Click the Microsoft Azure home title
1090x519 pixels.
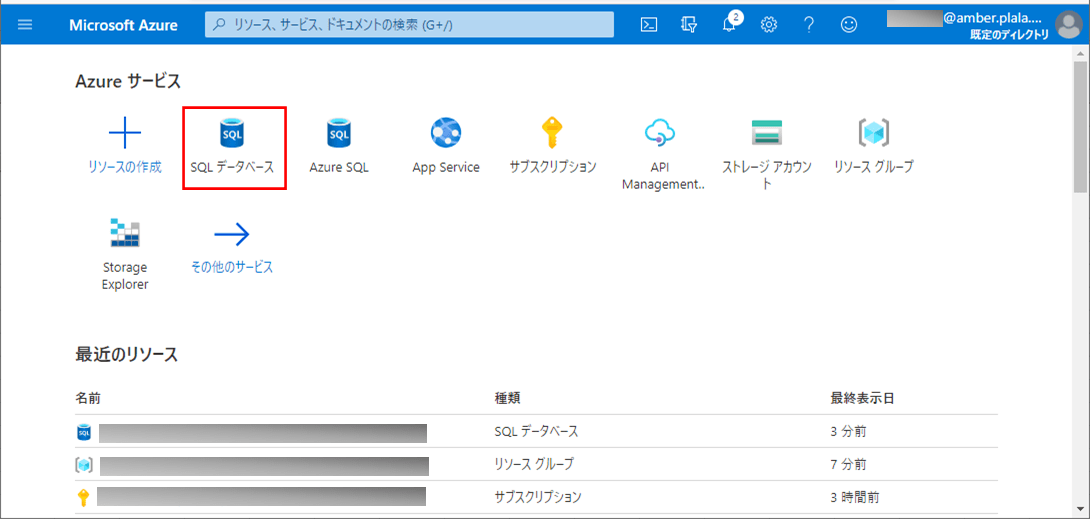[x=123, y=26]
